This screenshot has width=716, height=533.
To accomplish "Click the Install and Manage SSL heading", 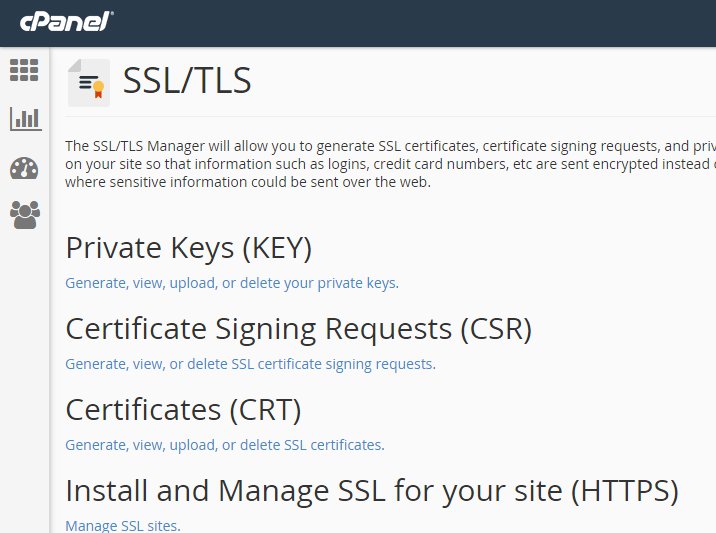I will (371, 491).
